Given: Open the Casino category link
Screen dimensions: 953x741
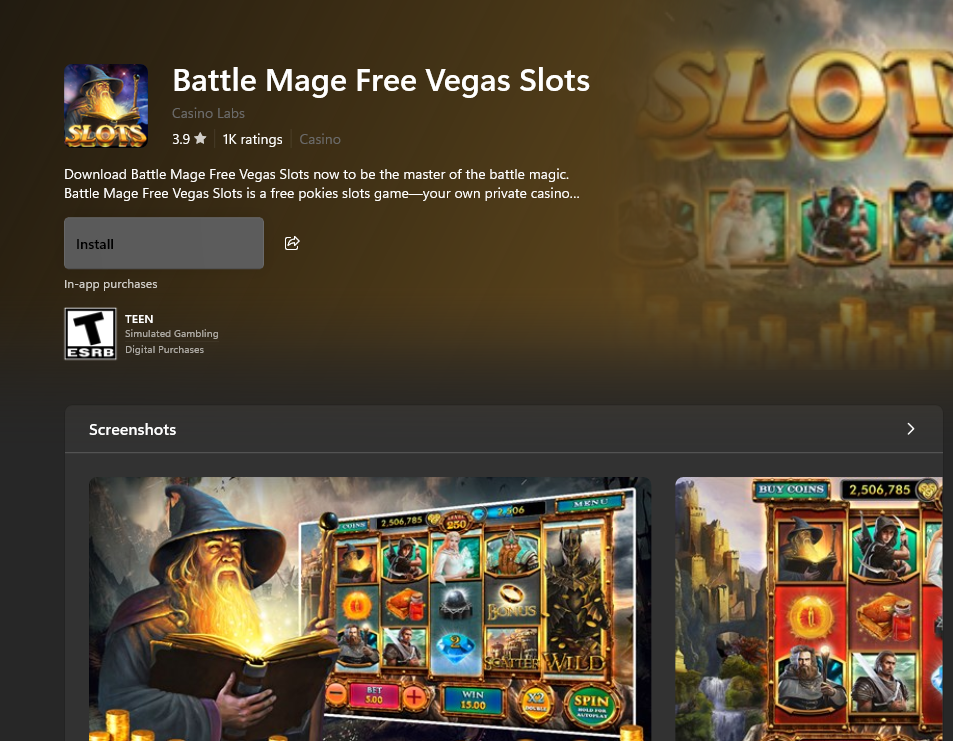Looking at the screenshot, I should (320, 139).
